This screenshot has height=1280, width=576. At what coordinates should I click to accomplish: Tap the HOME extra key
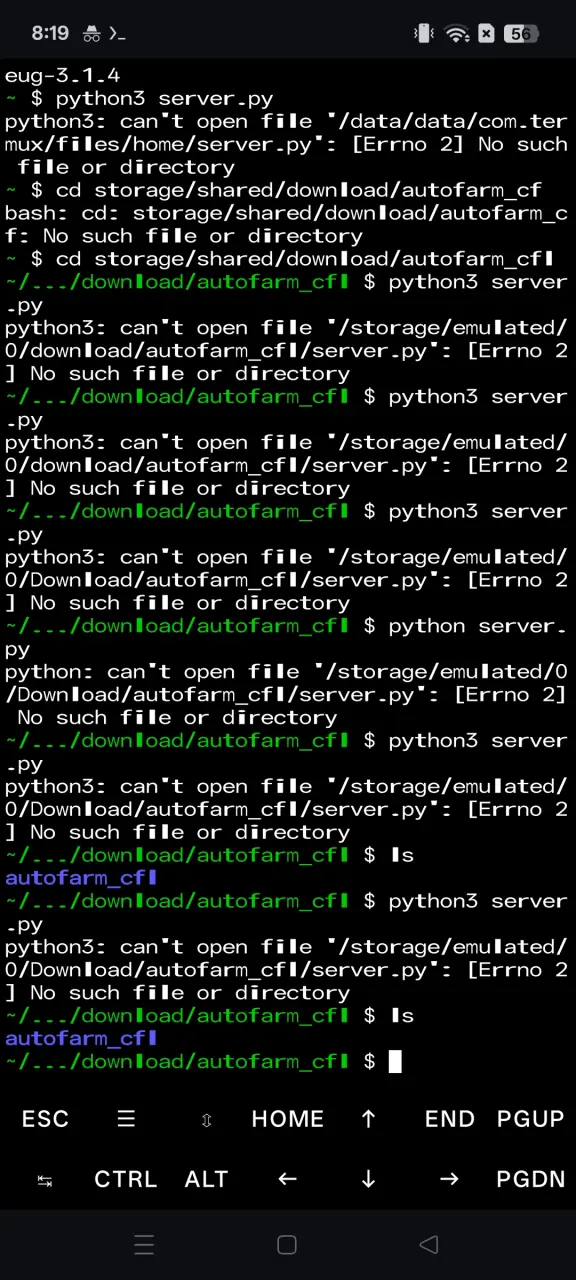288,1119
